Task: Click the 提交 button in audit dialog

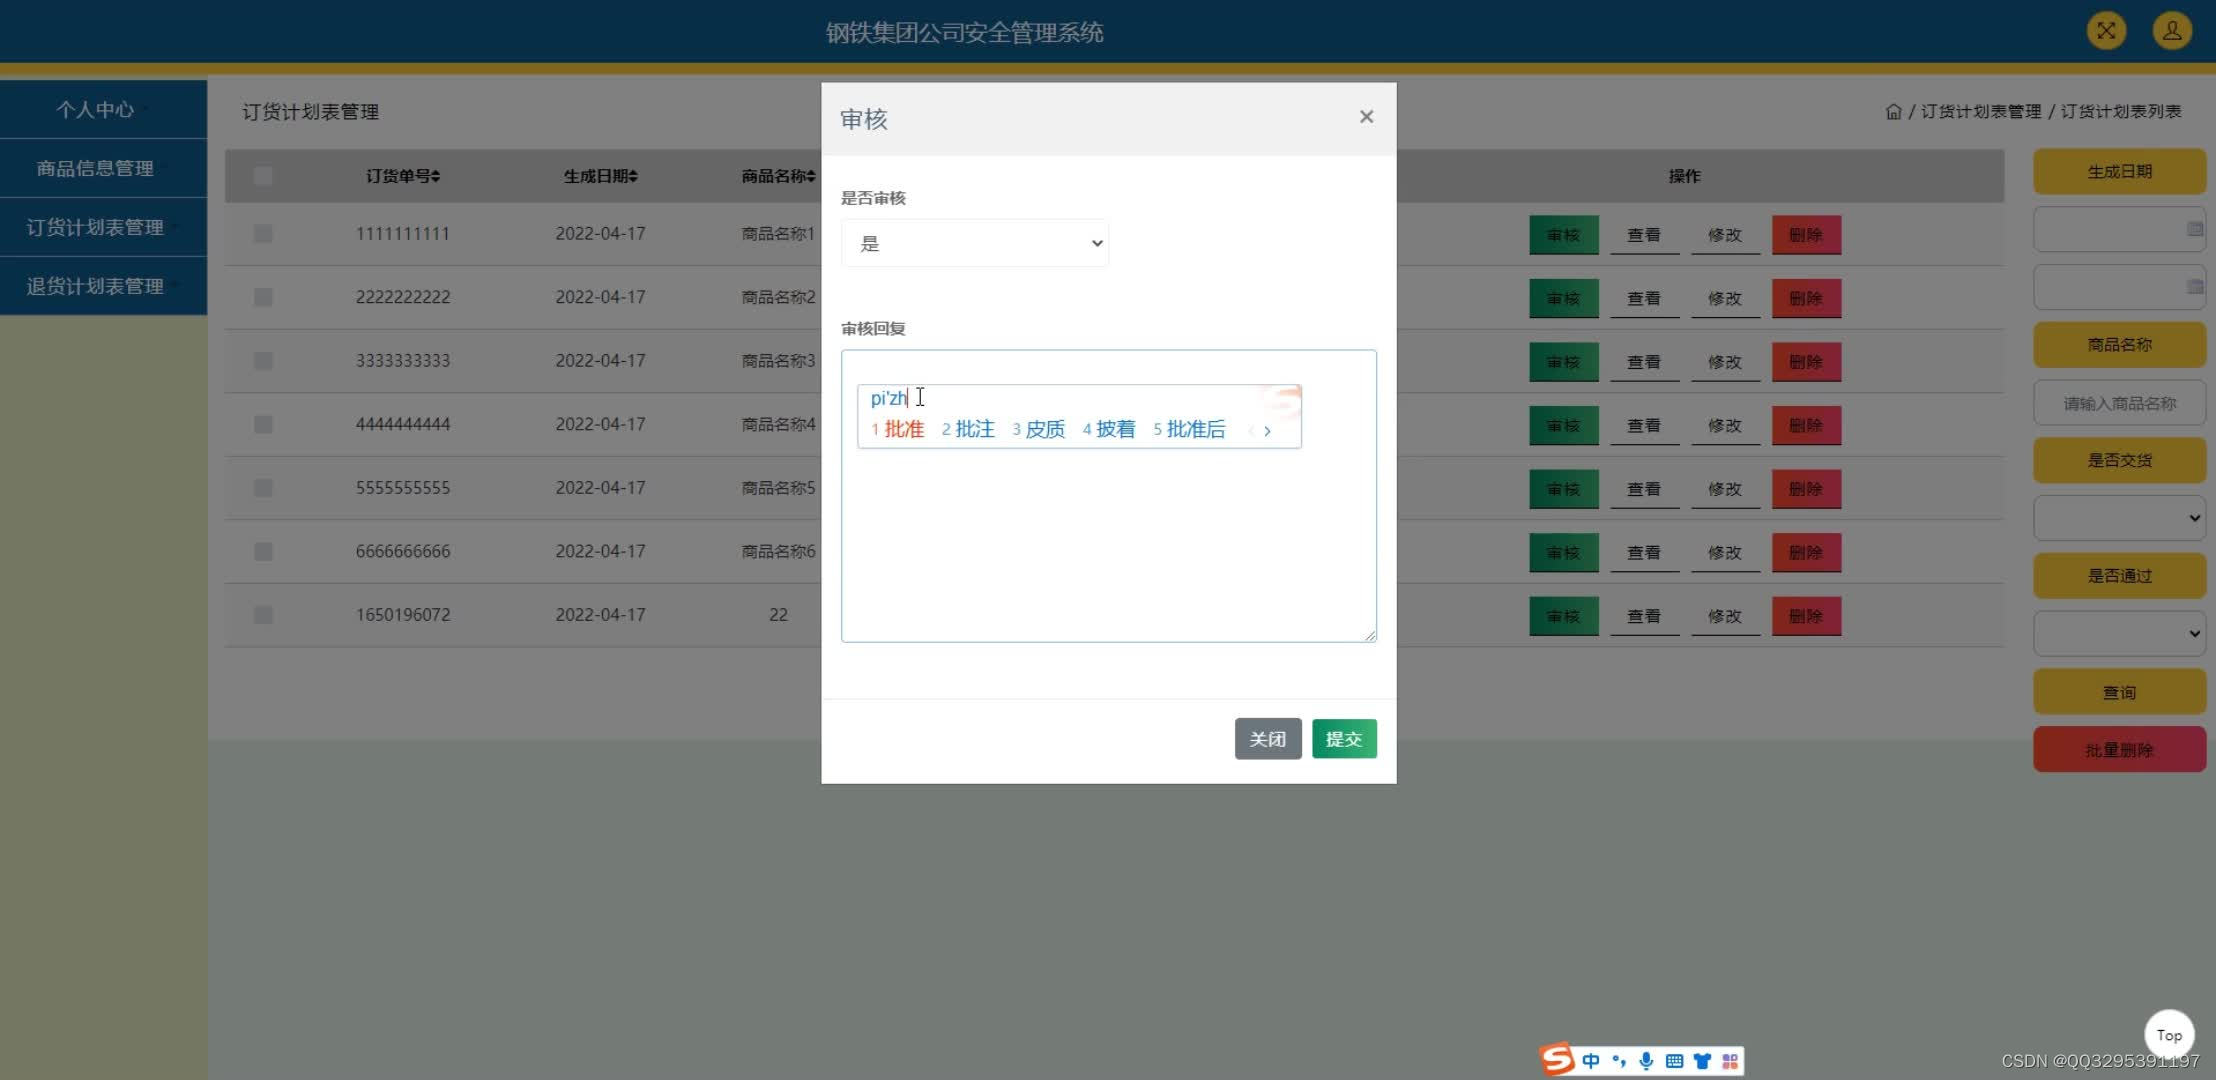Action: click(x=1344, y=738)
